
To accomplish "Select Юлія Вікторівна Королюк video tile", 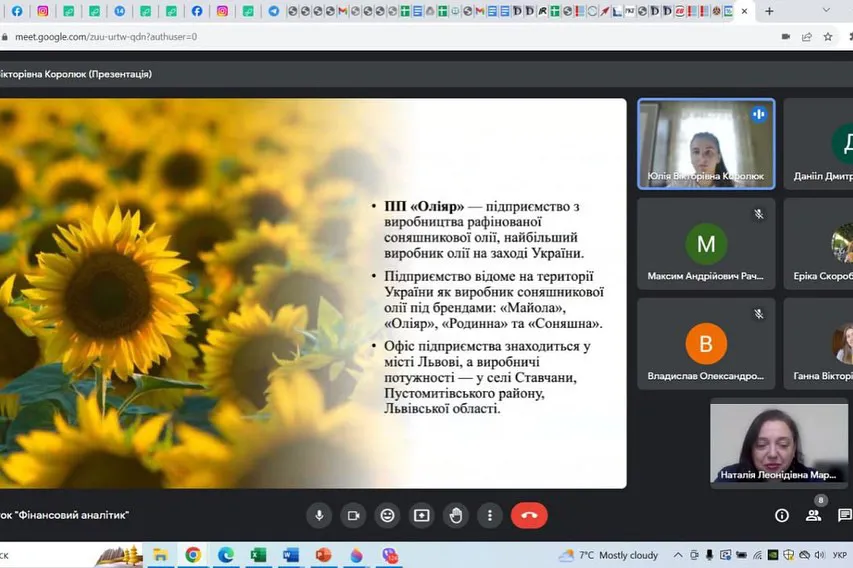I will (x=706, y=144).
